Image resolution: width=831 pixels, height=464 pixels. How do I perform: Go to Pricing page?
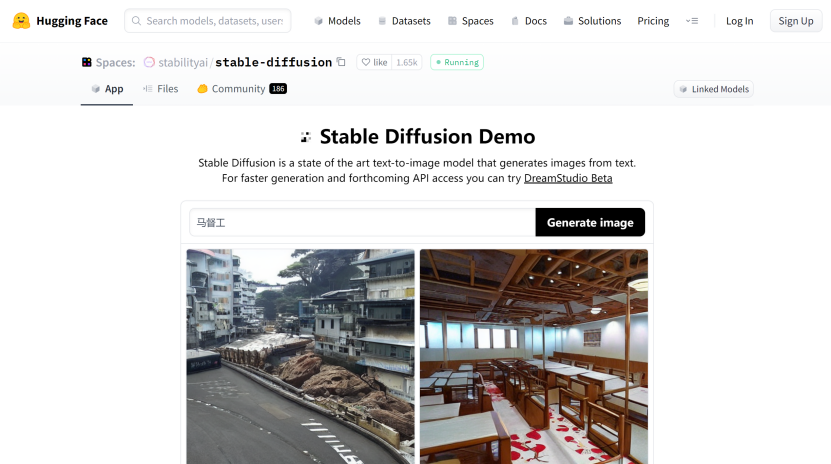653,21
